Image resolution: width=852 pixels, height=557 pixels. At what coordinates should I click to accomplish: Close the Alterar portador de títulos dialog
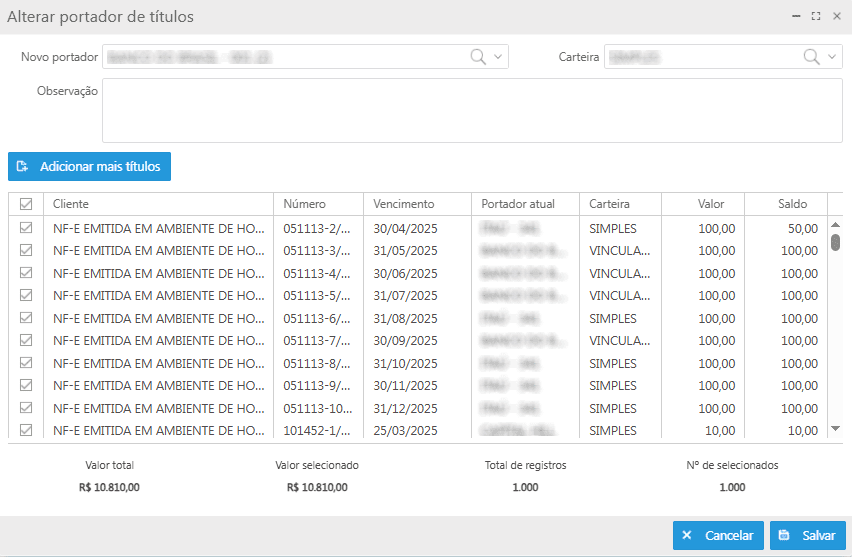[837, 17]
